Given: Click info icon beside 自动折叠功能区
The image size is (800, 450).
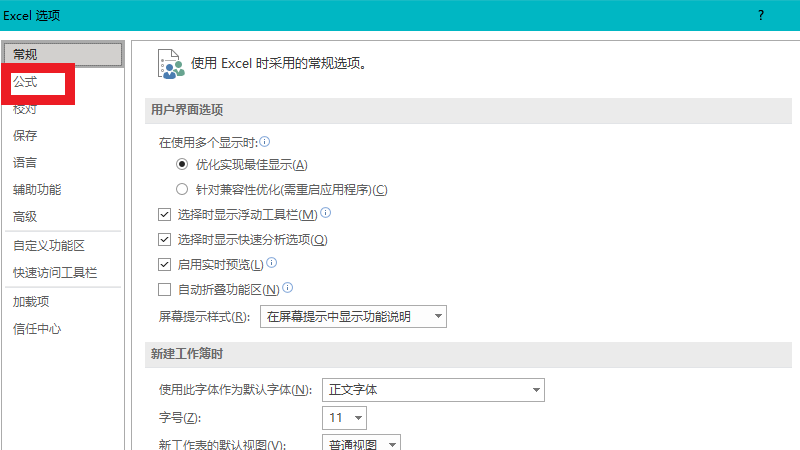Looking at the screenshot, I should tap(287, 288).
